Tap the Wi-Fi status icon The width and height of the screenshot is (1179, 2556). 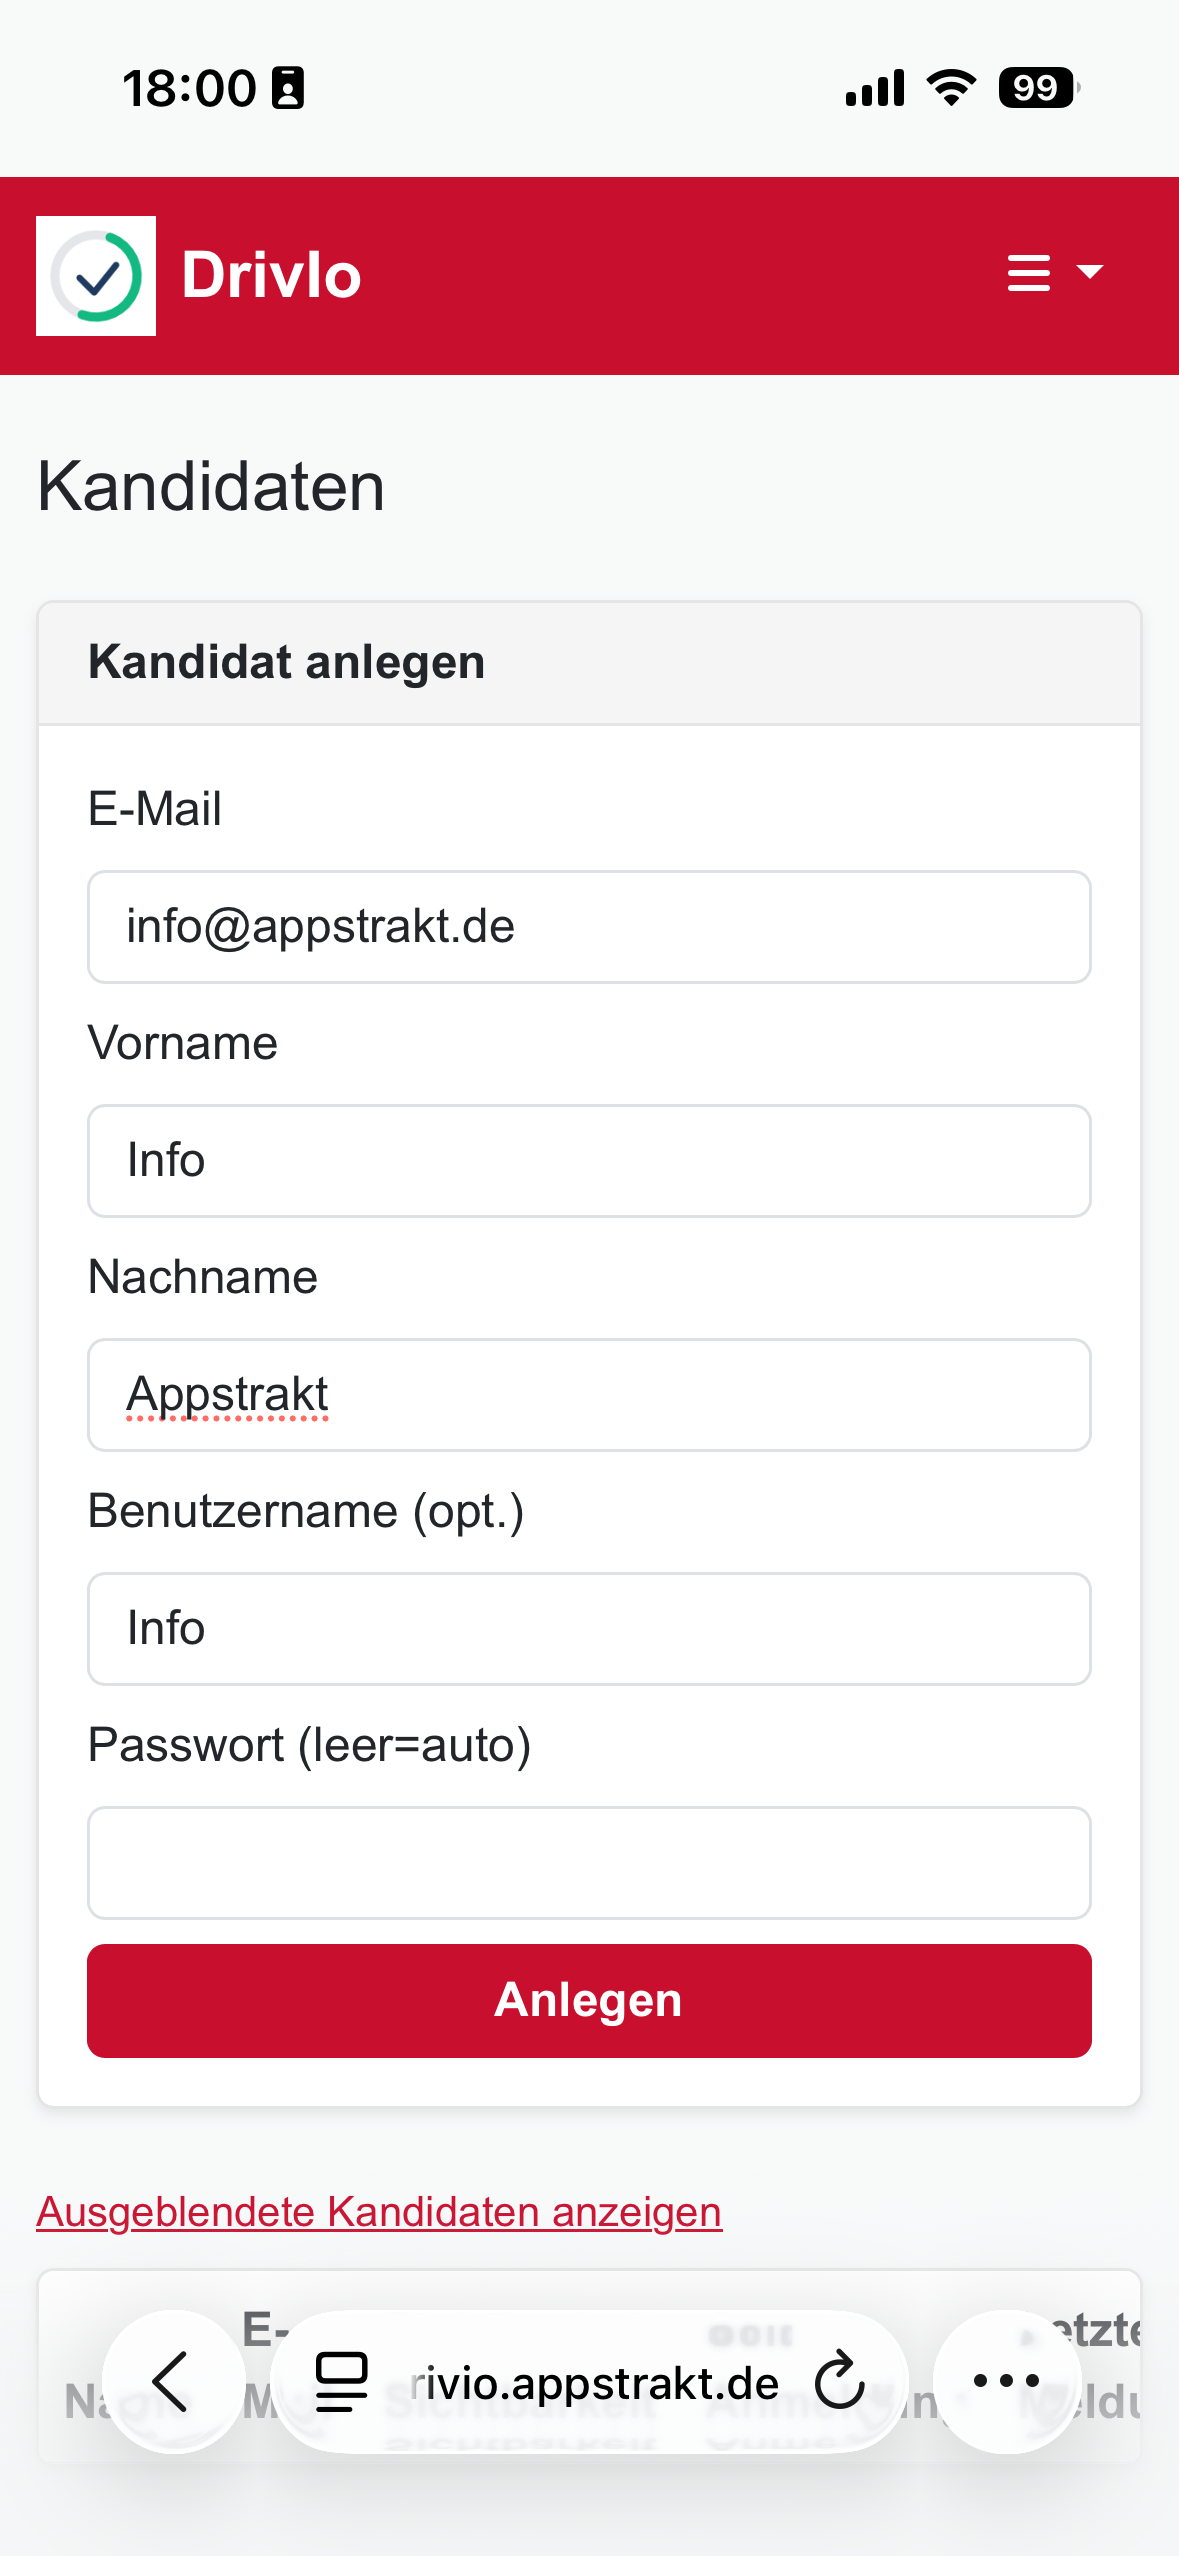951,88
